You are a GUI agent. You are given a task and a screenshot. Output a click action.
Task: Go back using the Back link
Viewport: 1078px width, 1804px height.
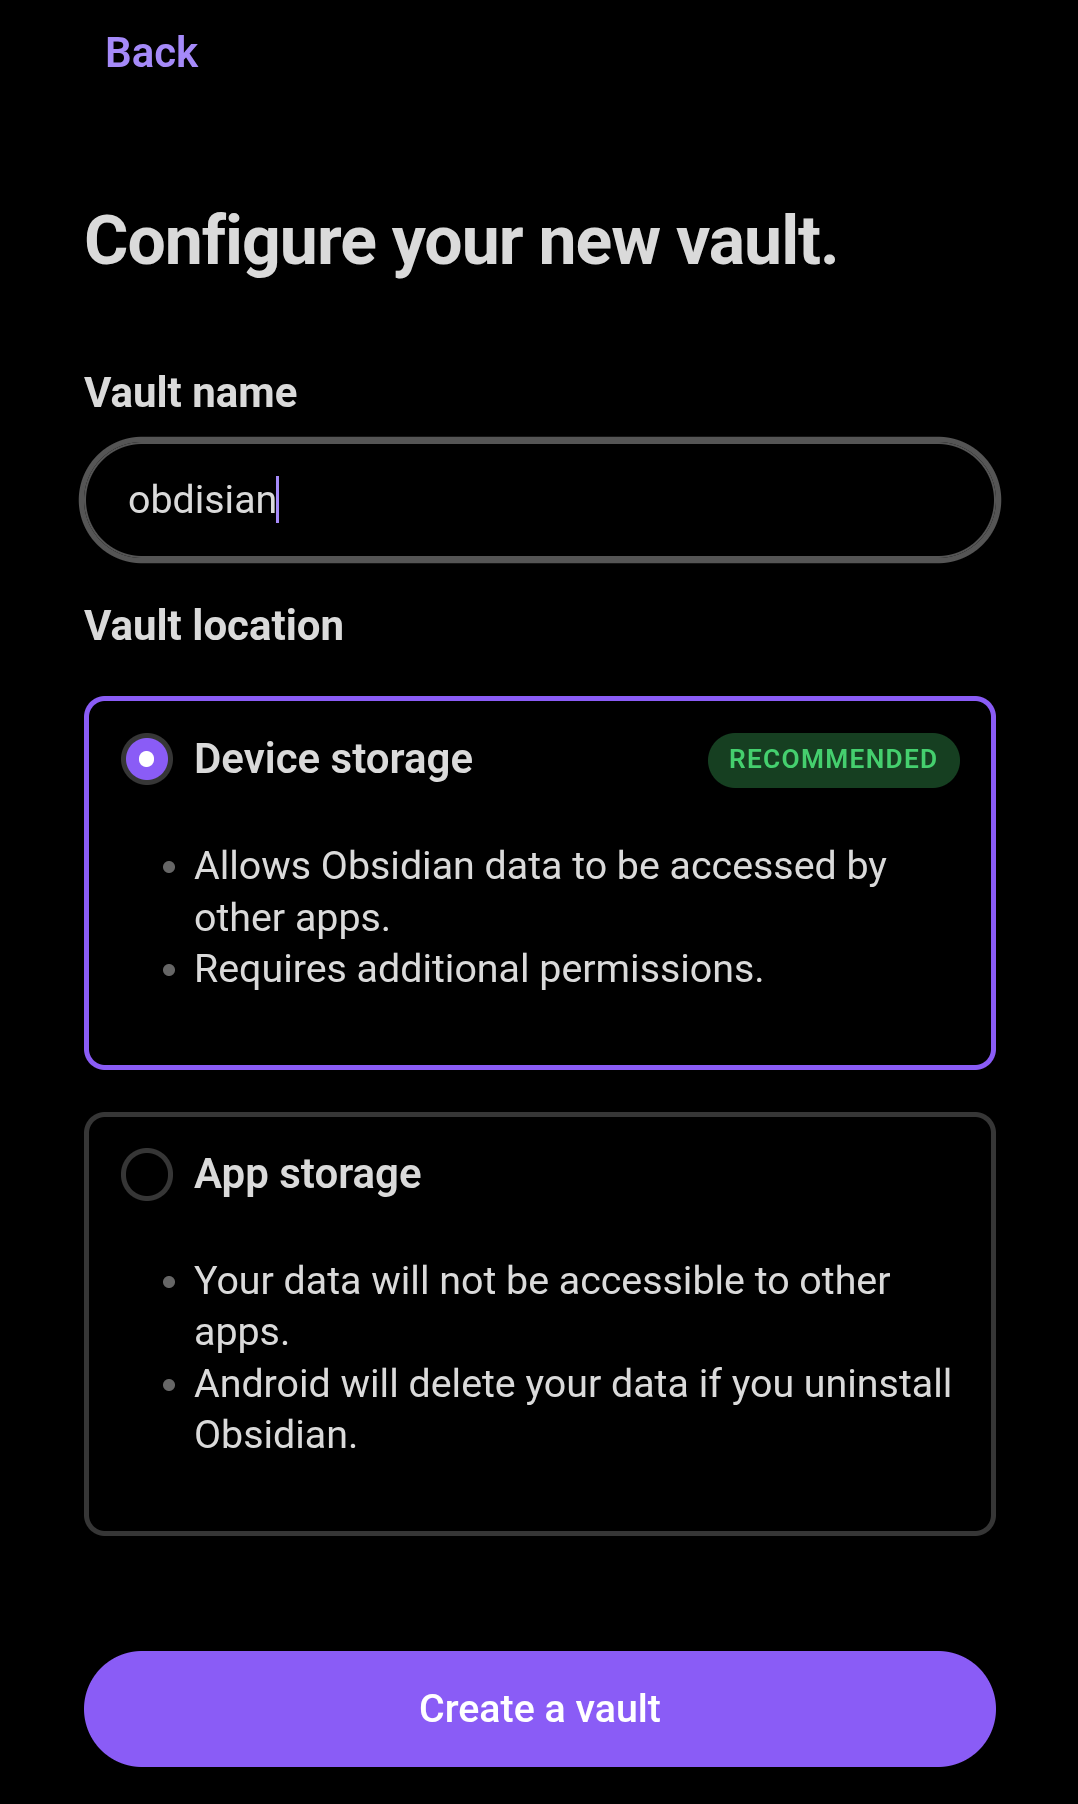[x=151, y=52]
